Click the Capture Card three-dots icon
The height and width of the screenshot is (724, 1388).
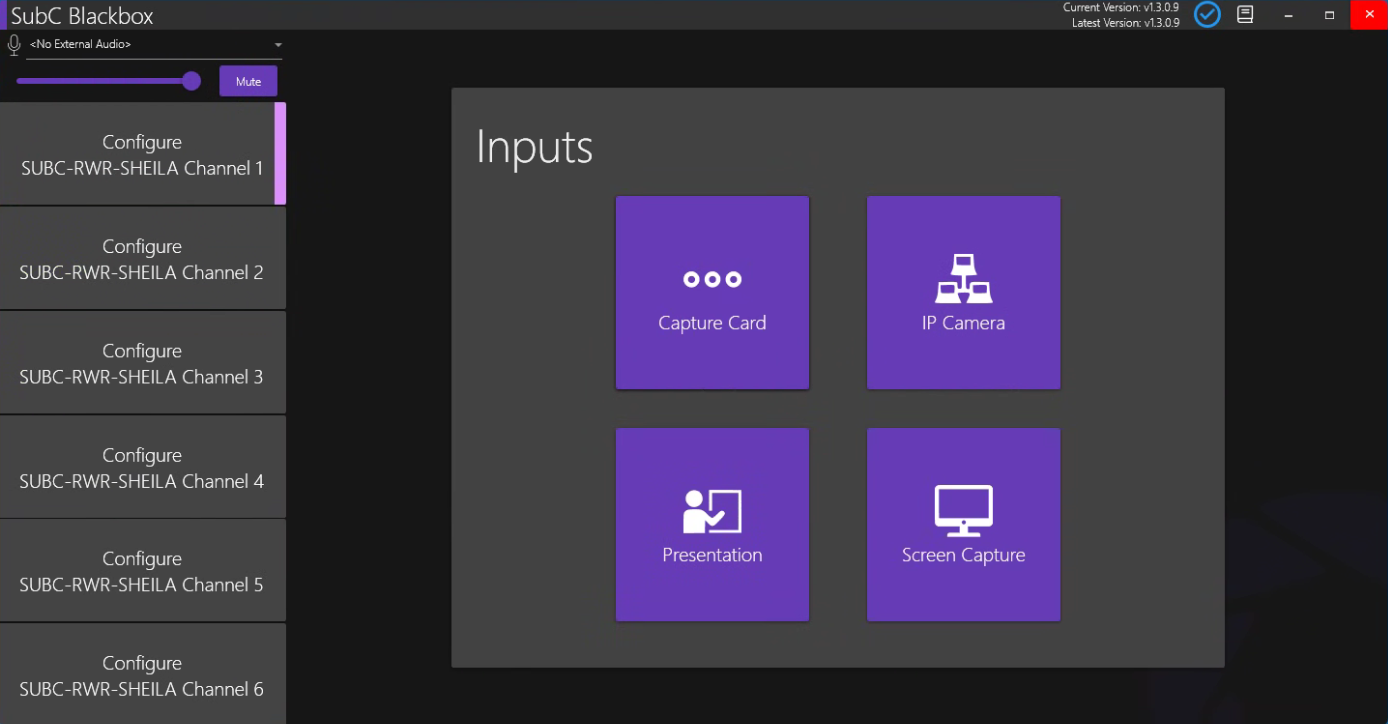712,280
